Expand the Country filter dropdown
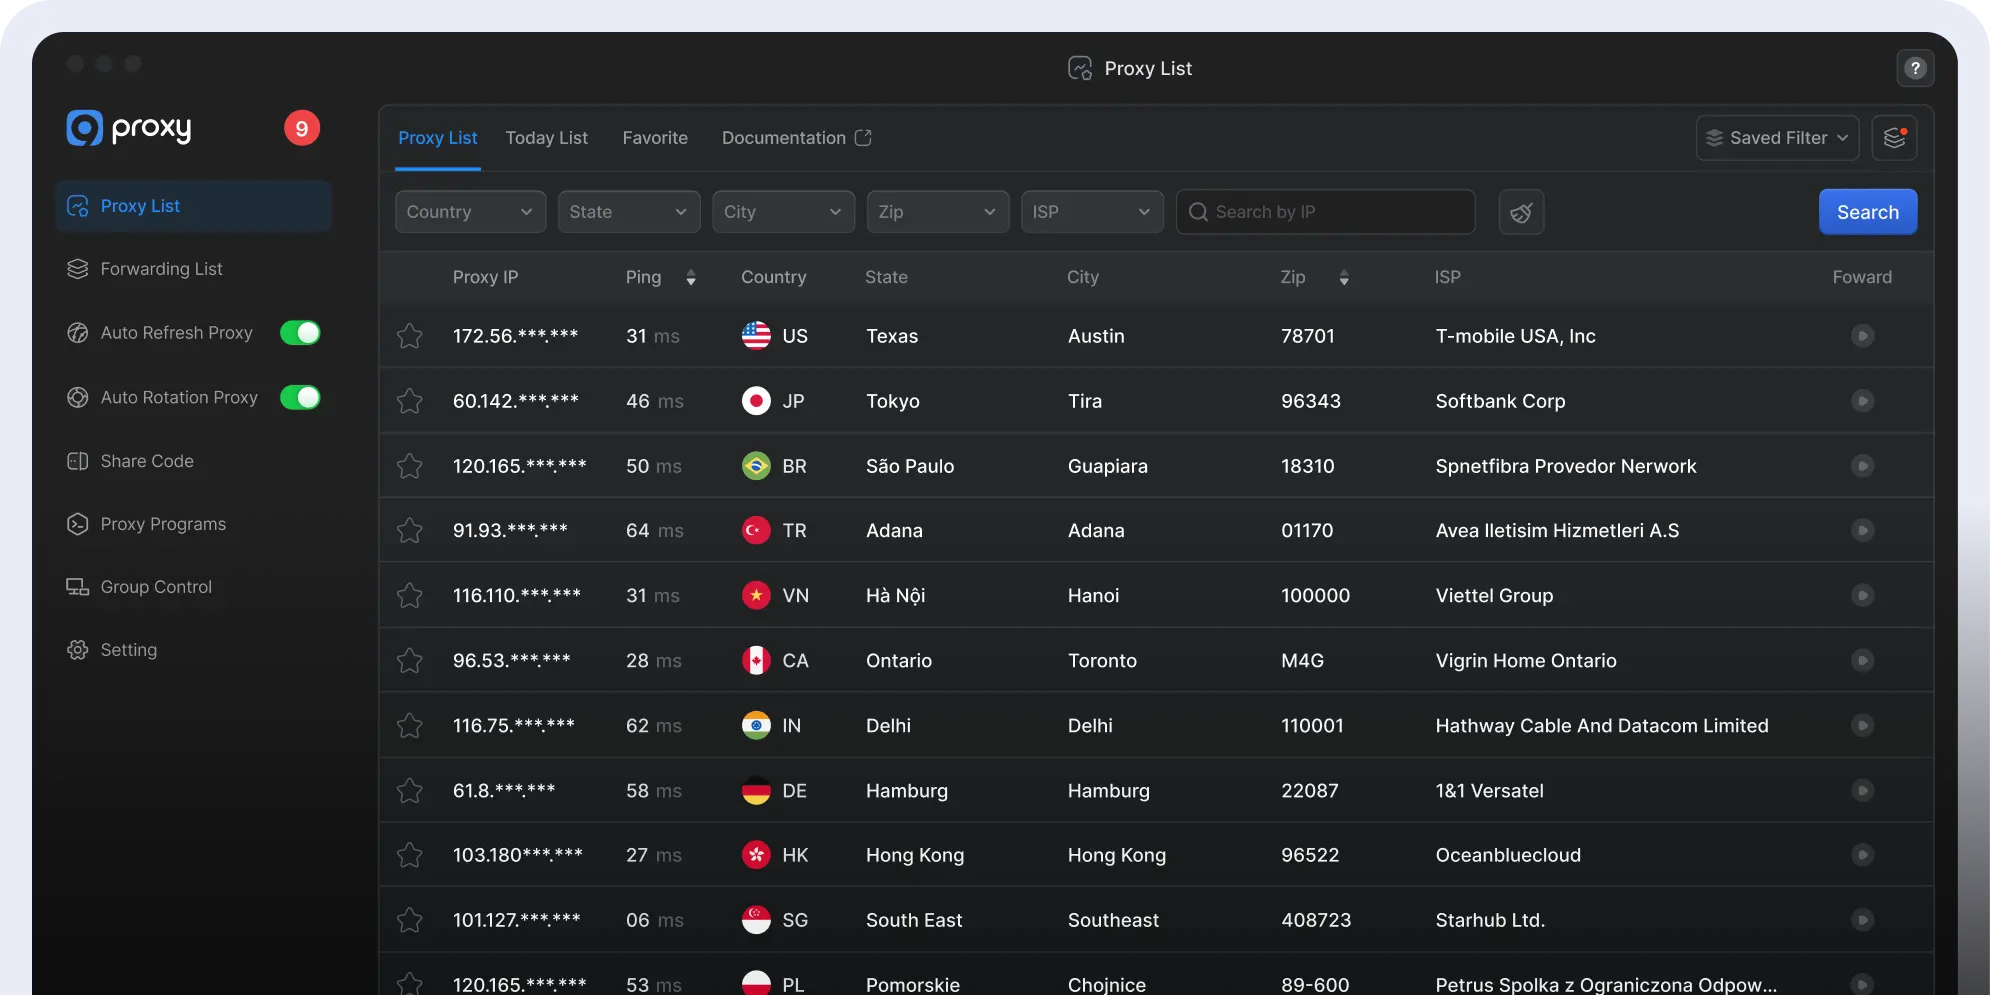The width and height of the screenshot is (1990, 995). pyautogui.click(x=470, y=212)
